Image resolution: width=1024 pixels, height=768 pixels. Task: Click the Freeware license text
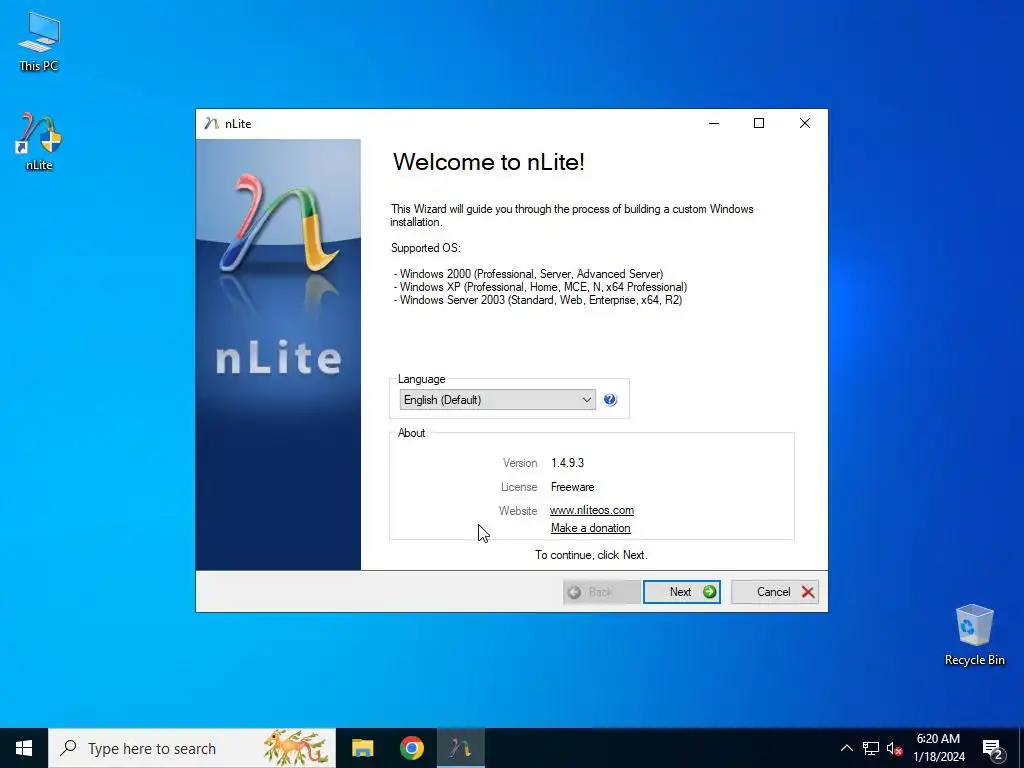573,487
